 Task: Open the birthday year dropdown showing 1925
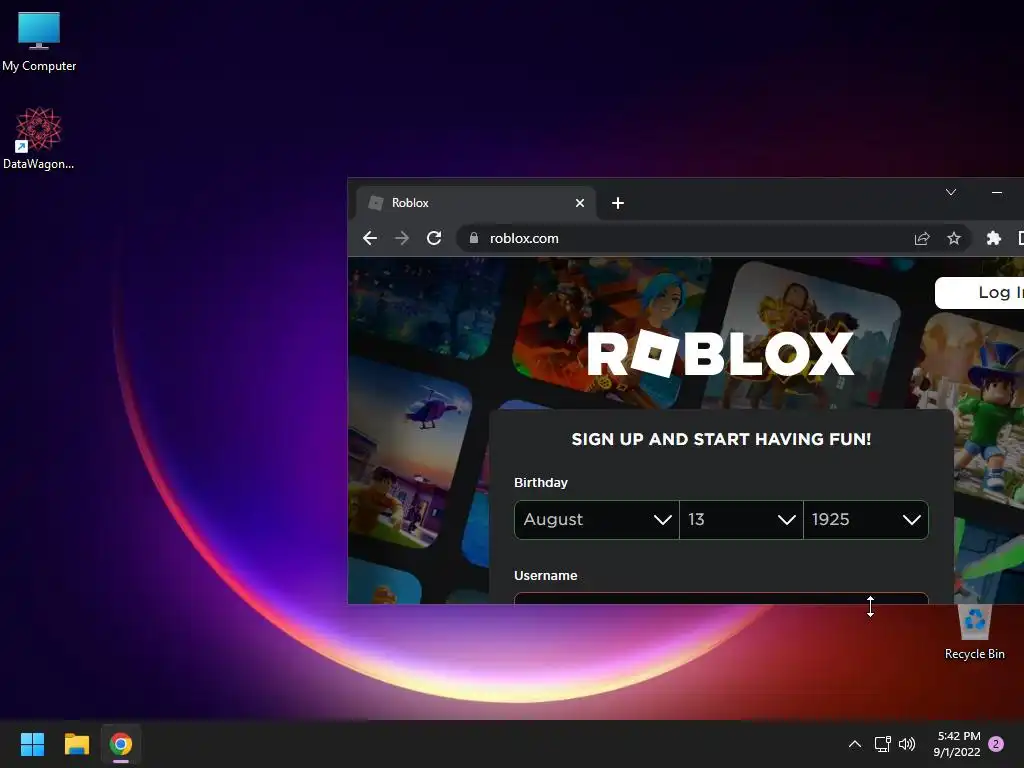(866, 520)
